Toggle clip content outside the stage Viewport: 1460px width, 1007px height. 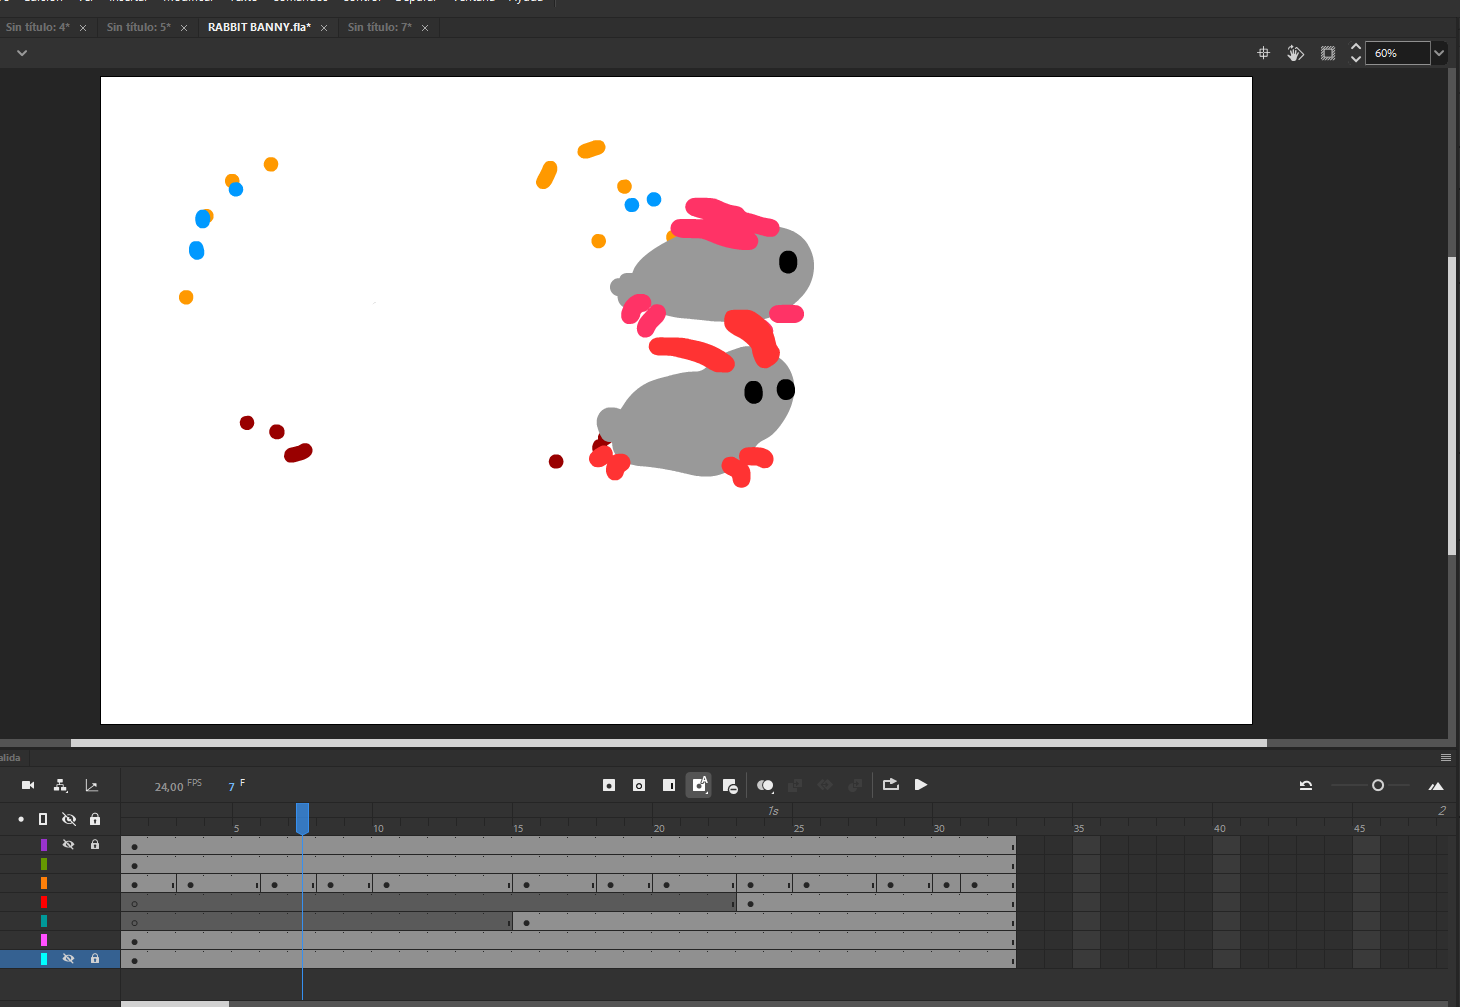tap(1328, 53)
